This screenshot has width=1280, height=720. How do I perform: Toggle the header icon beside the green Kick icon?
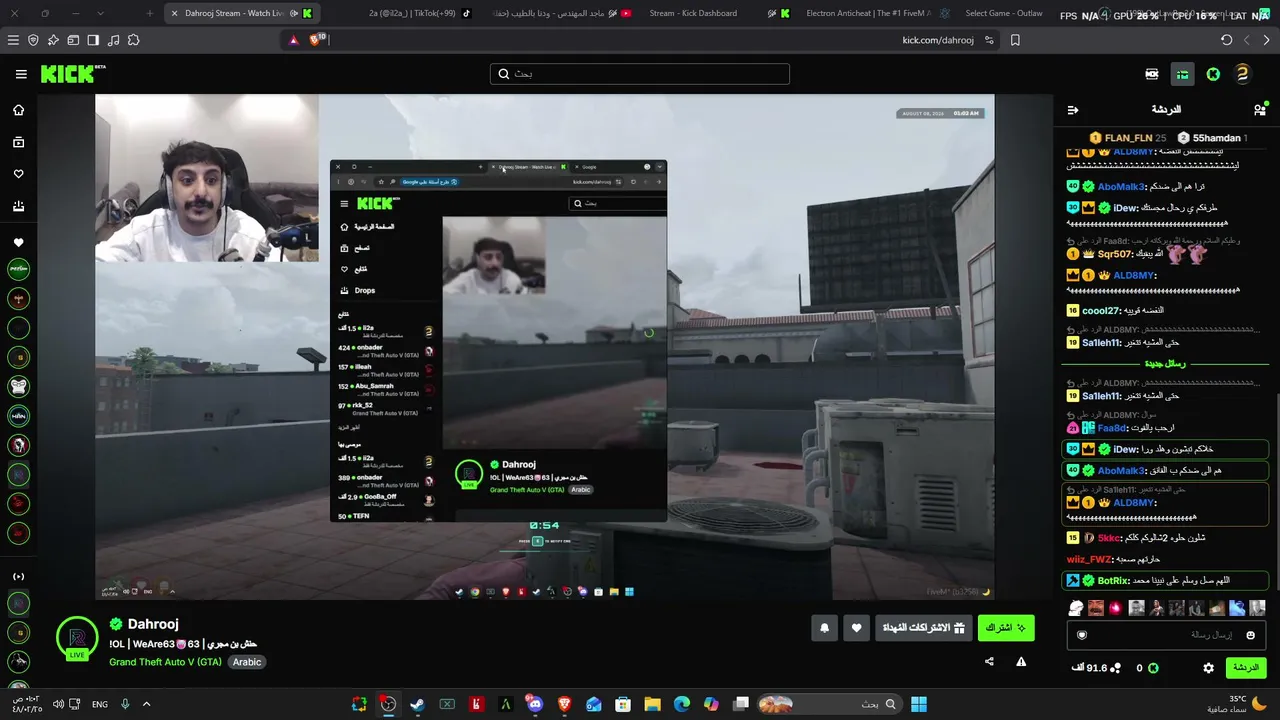click(x=1183, y=74)
